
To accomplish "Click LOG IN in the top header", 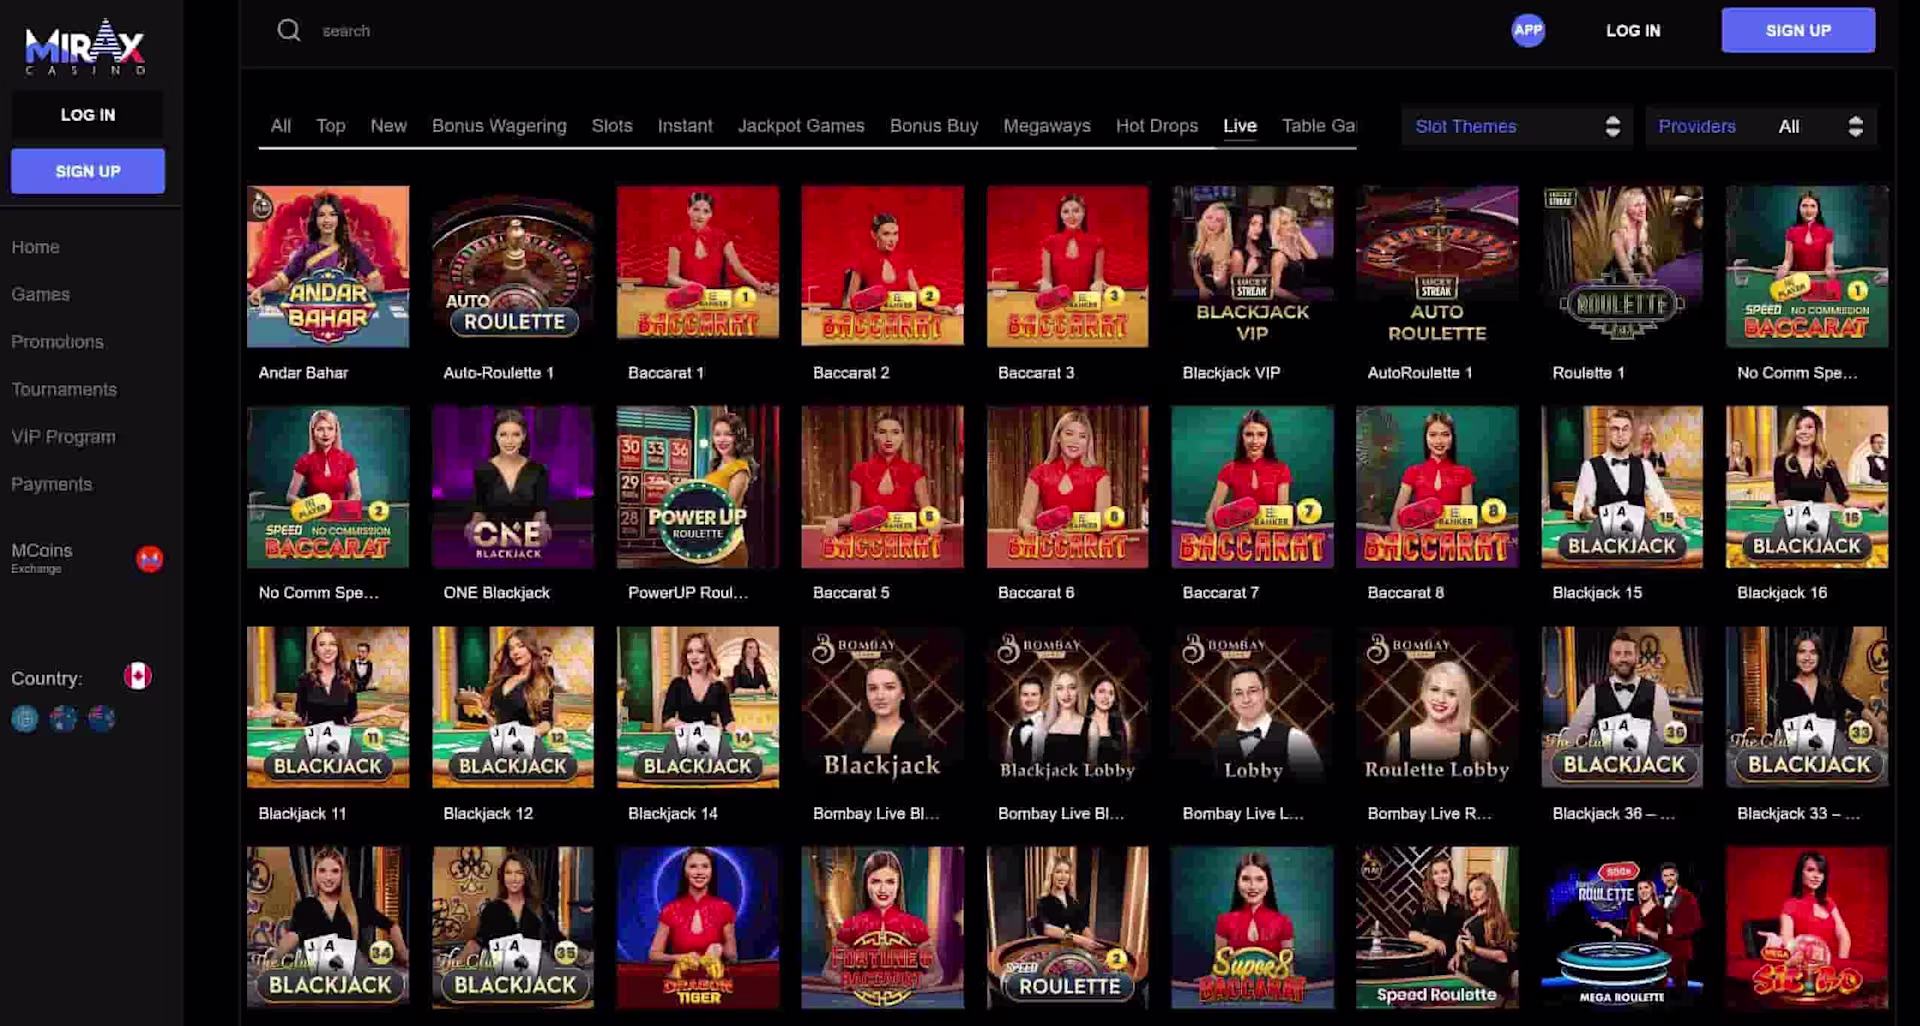I will [1633, 31].
